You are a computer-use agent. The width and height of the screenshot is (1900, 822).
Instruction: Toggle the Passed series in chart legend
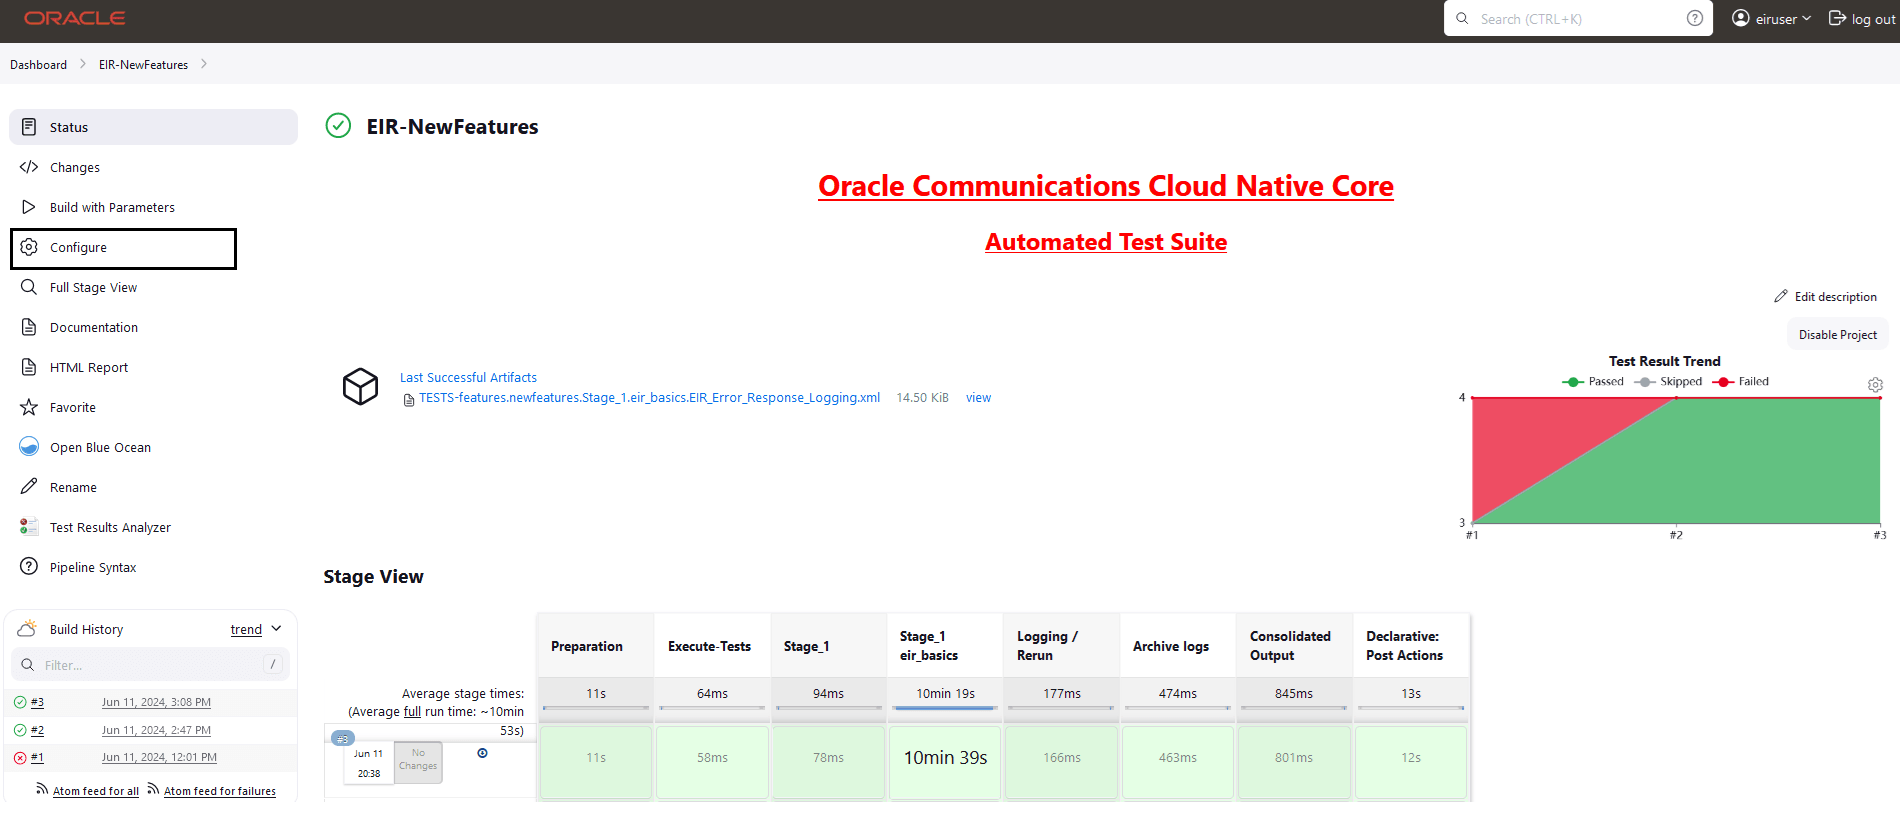pos(1593,381)
